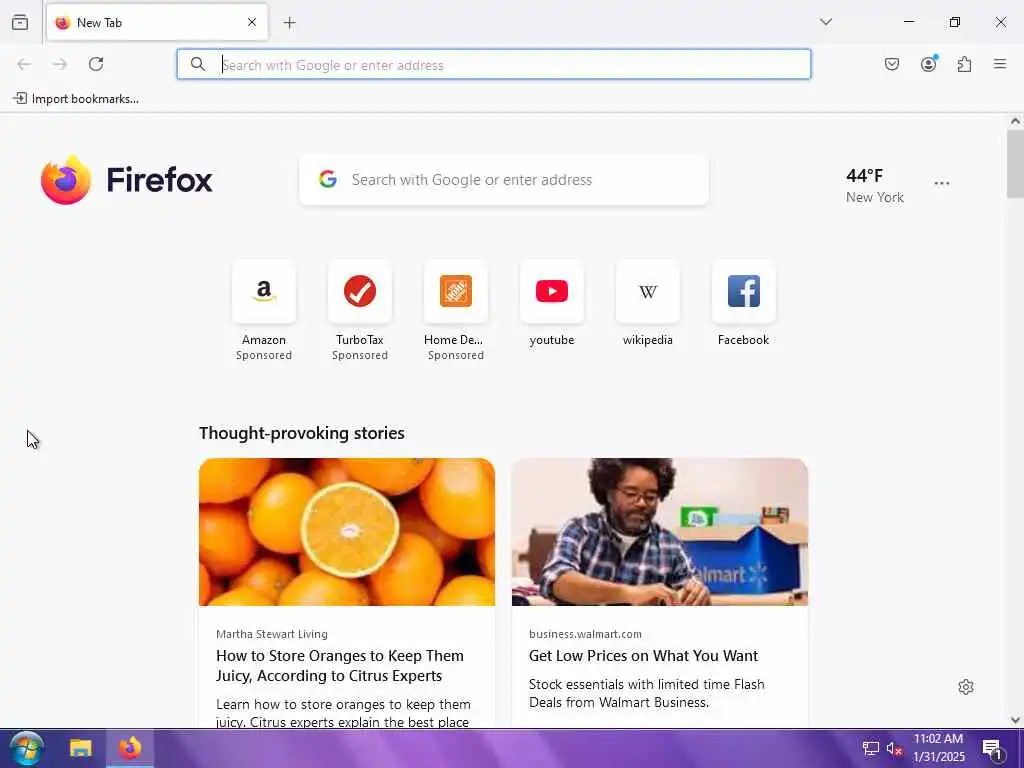The image size is (1024, 768).
Task: Open the Firefox account icon
Action: [929, 63]
